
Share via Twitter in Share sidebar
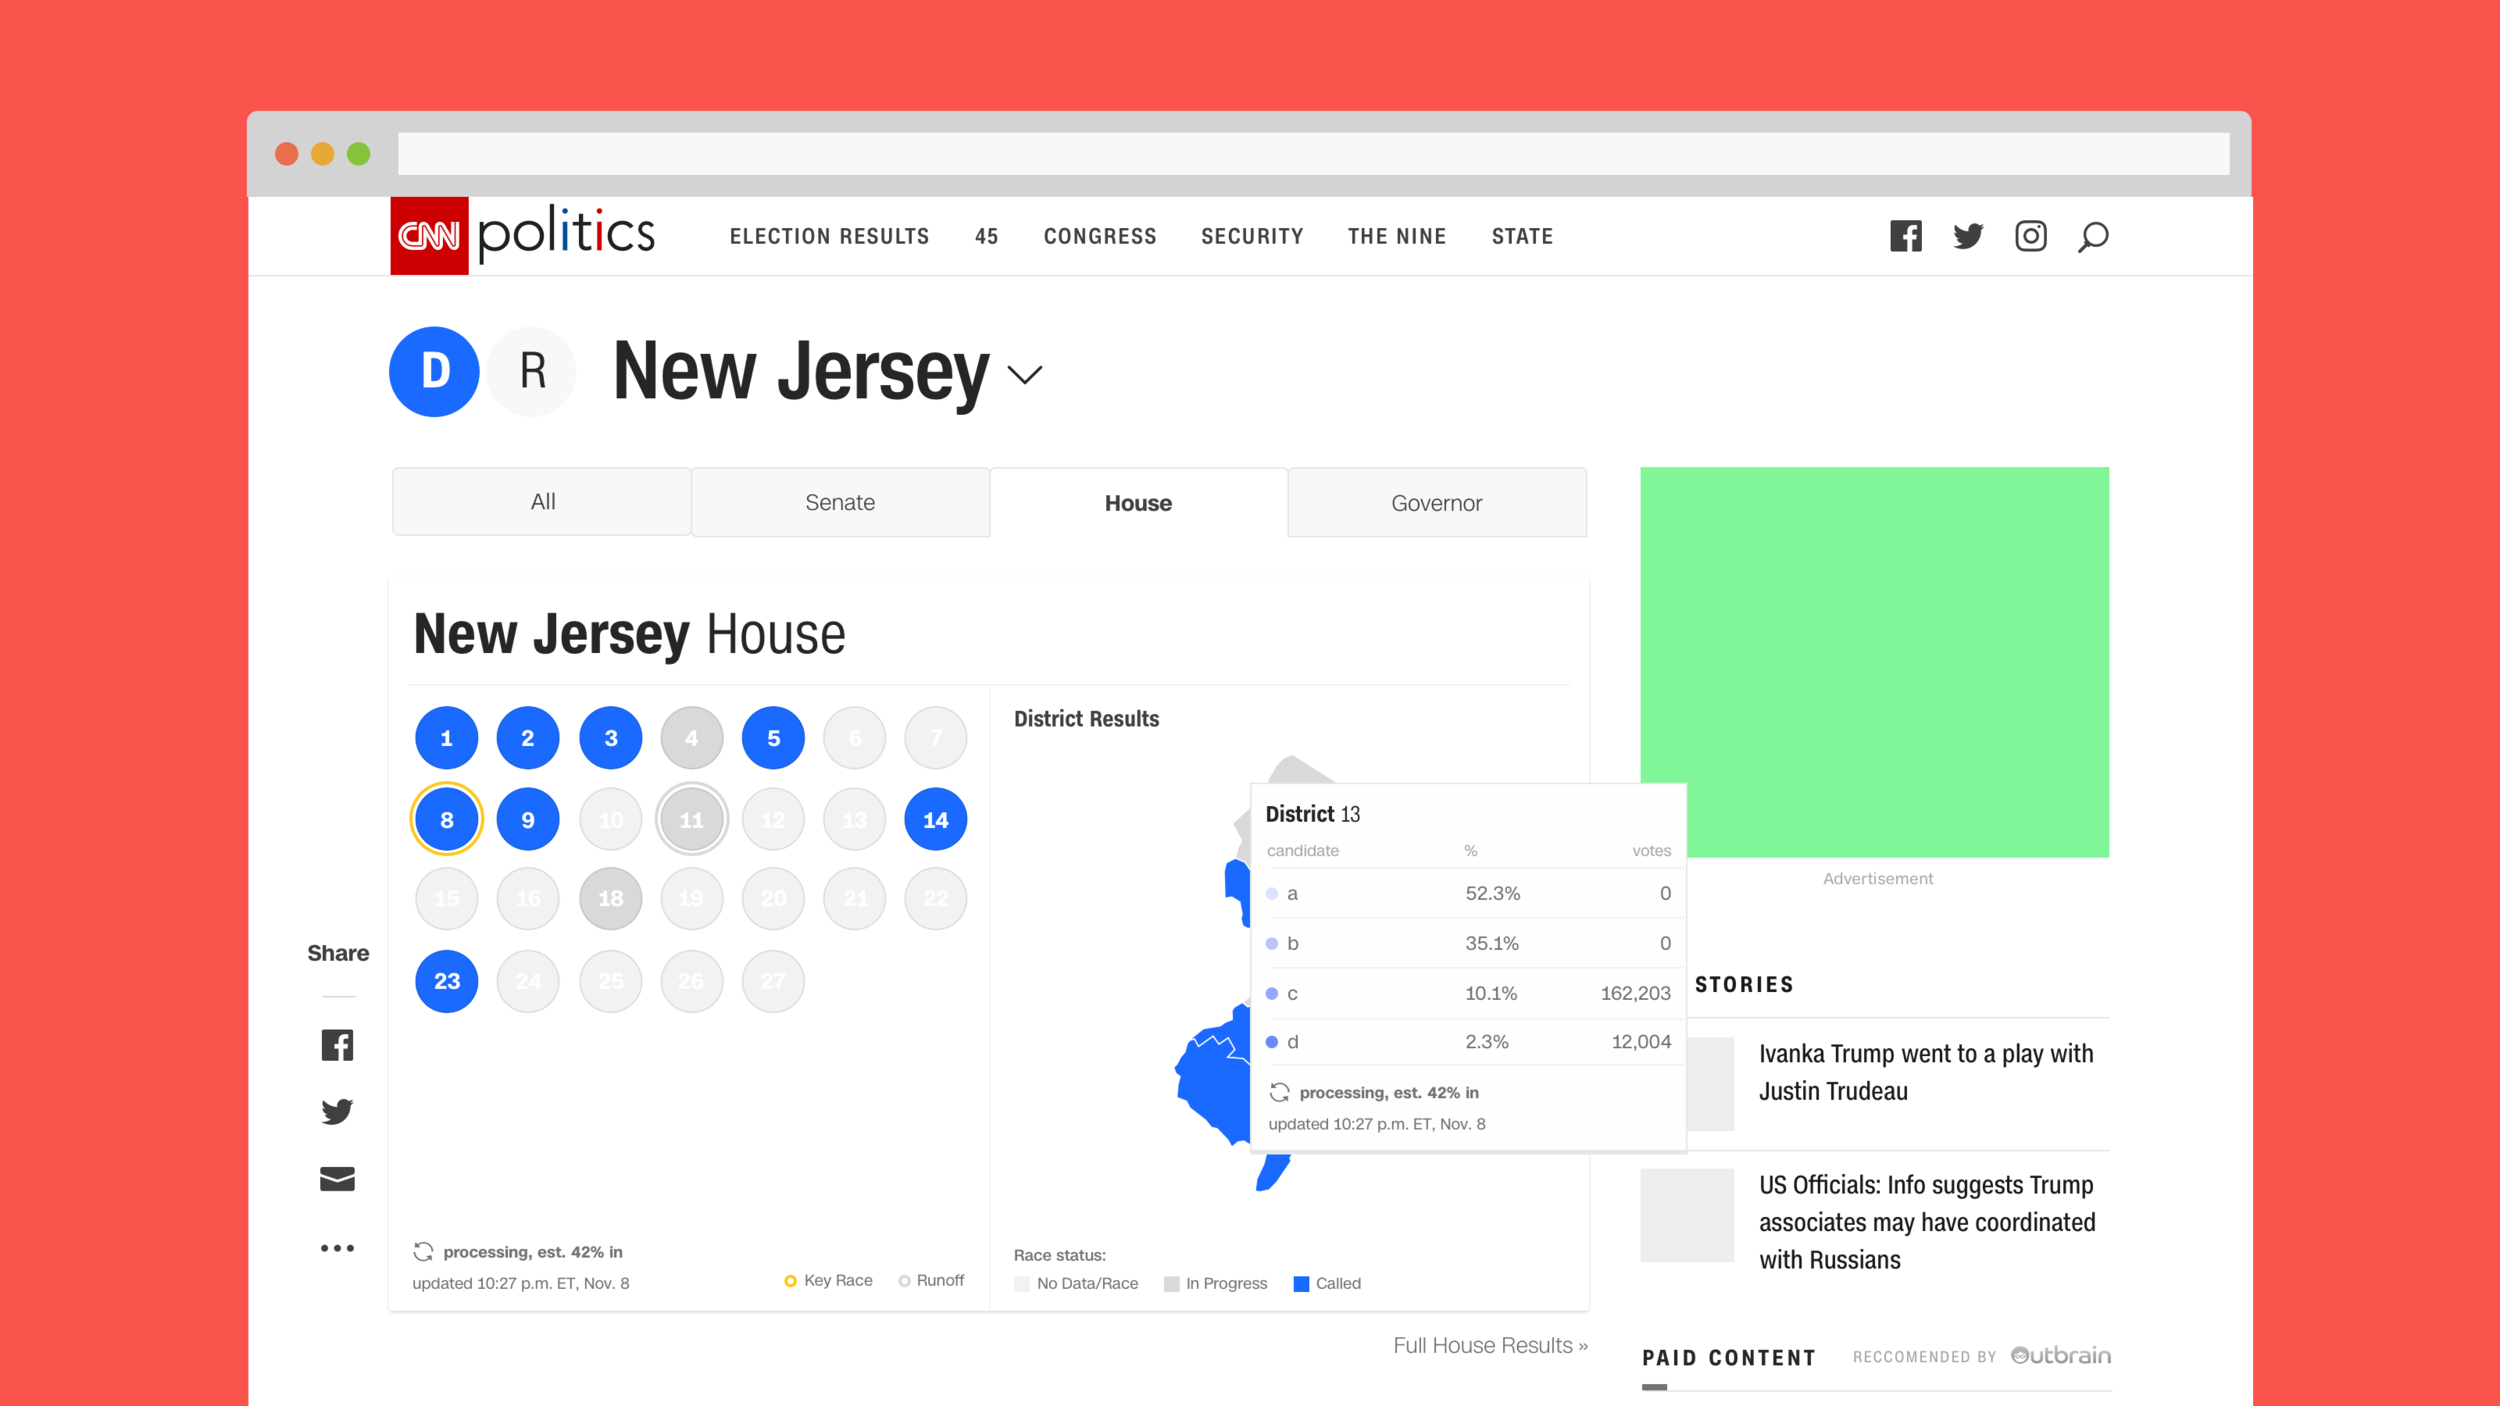pos(337,1111)
